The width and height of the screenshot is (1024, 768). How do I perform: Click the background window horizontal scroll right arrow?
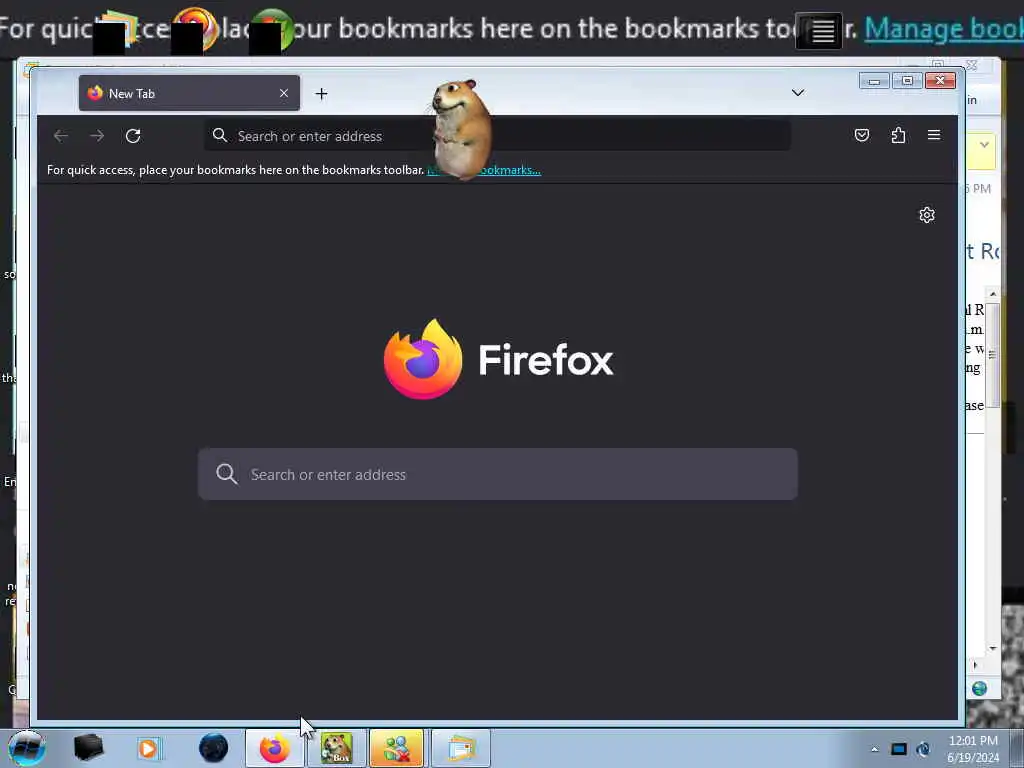click(x=975, y=665)
